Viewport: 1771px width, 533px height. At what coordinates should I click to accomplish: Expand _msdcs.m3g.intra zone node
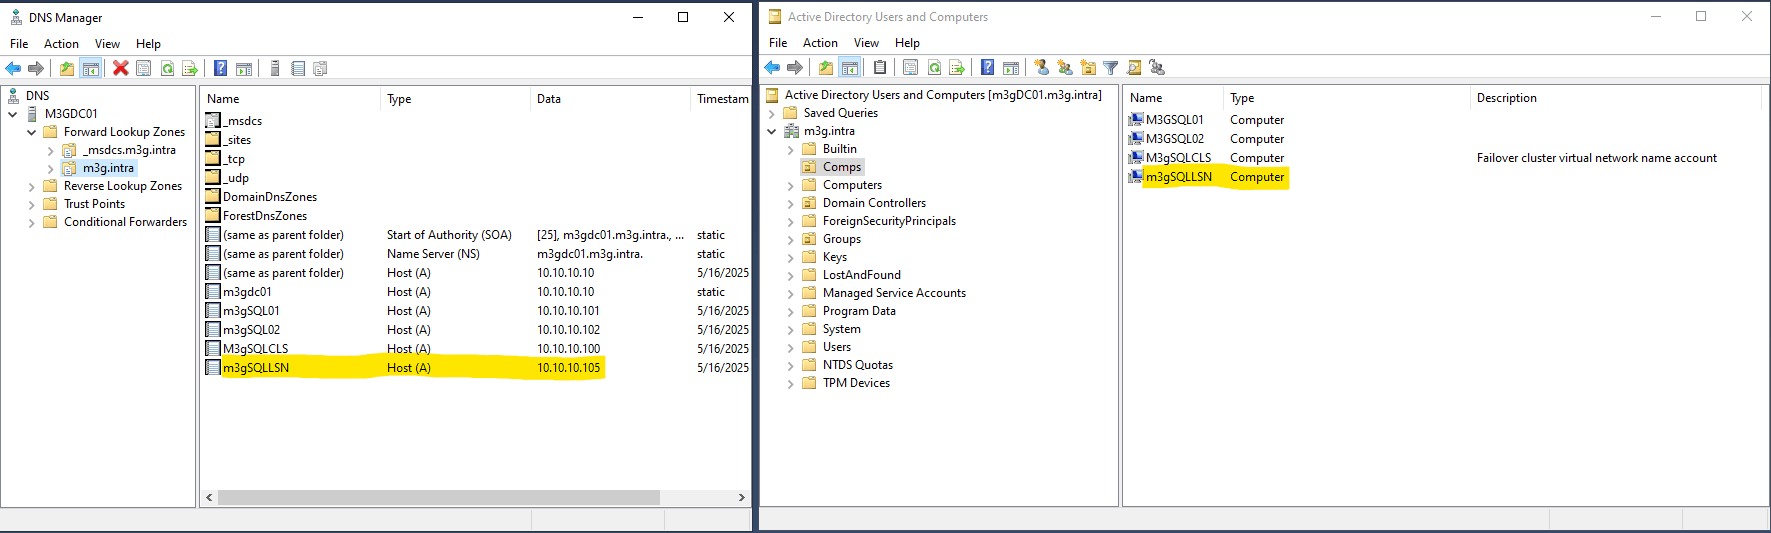pyautogui.click(x=50, y=150)
